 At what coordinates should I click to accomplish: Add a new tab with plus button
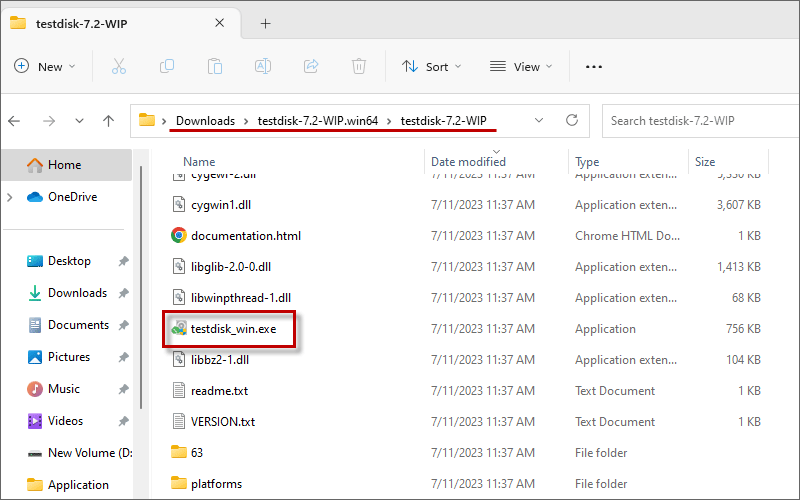click(265, 23)
